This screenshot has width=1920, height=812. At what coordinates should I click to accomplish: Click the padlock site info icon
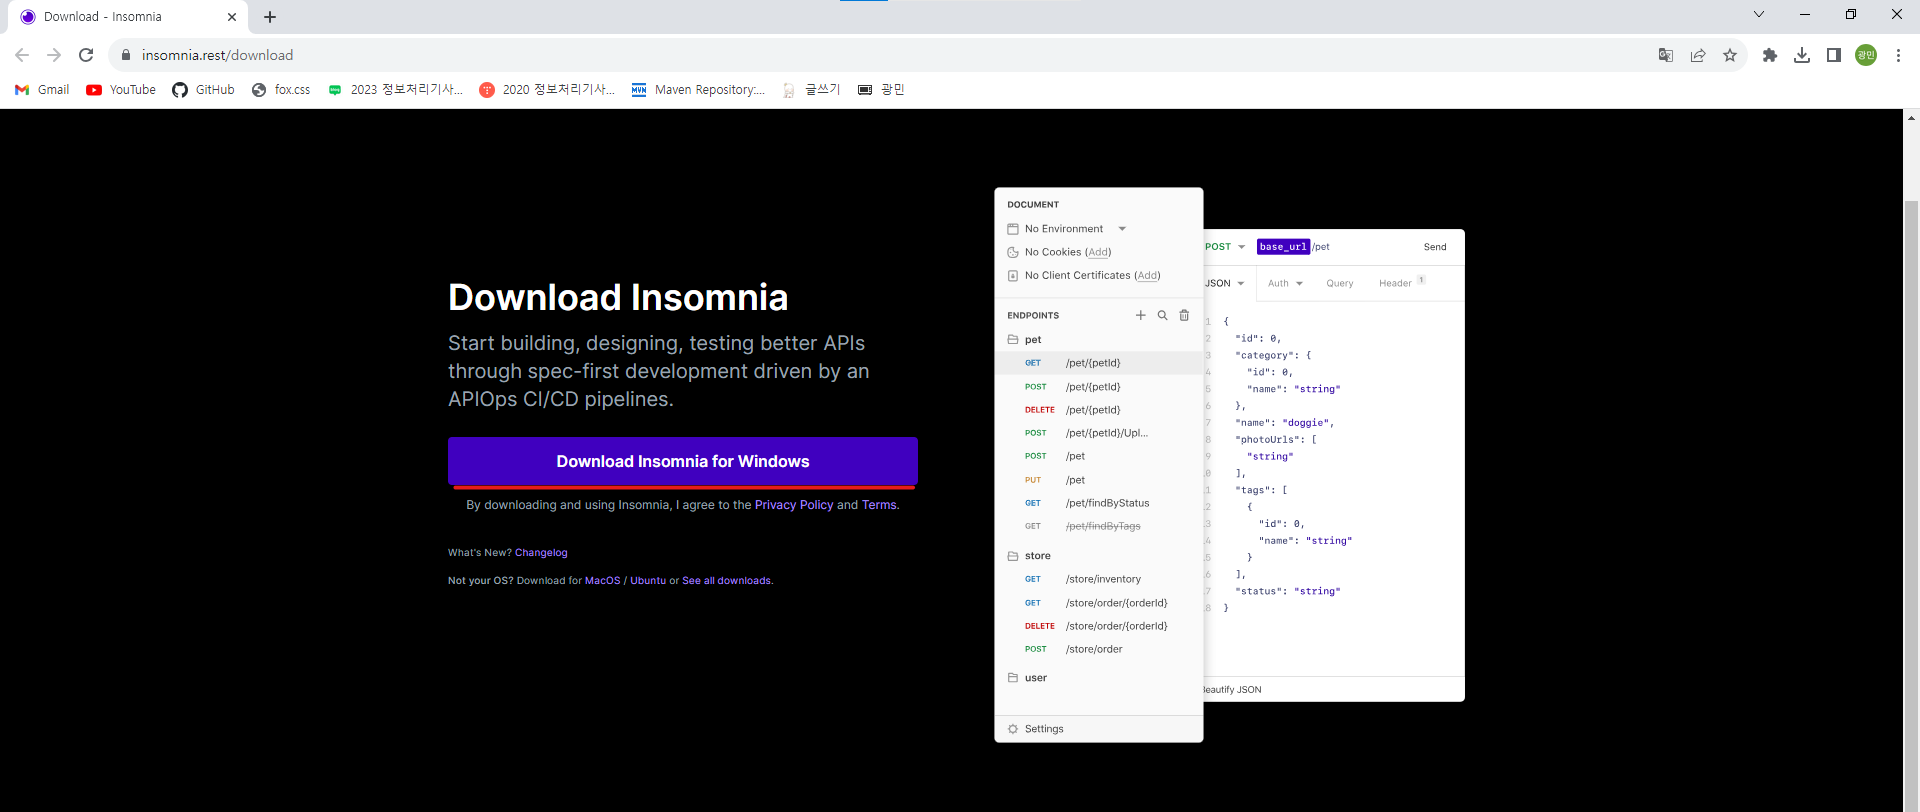coord(126,55)
